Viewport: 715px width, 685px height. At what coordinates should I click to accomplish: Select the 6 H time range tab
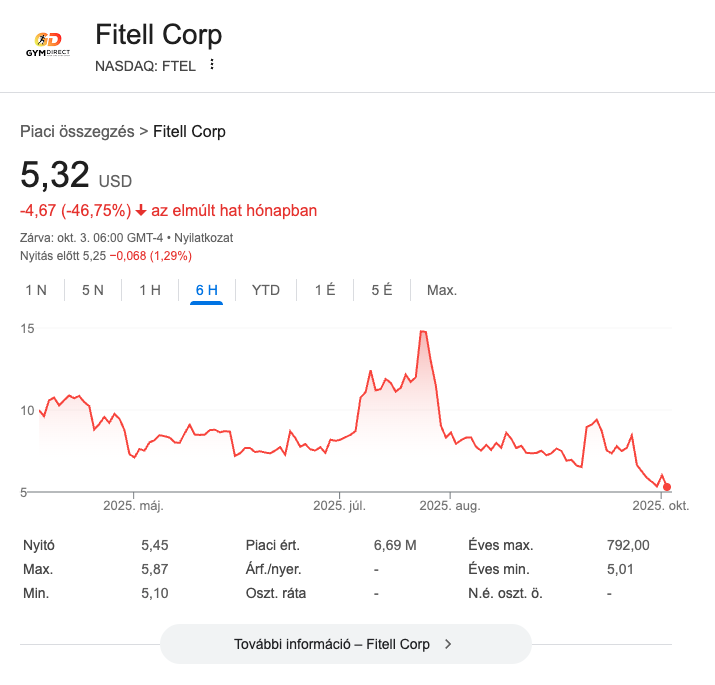(207, 290)
